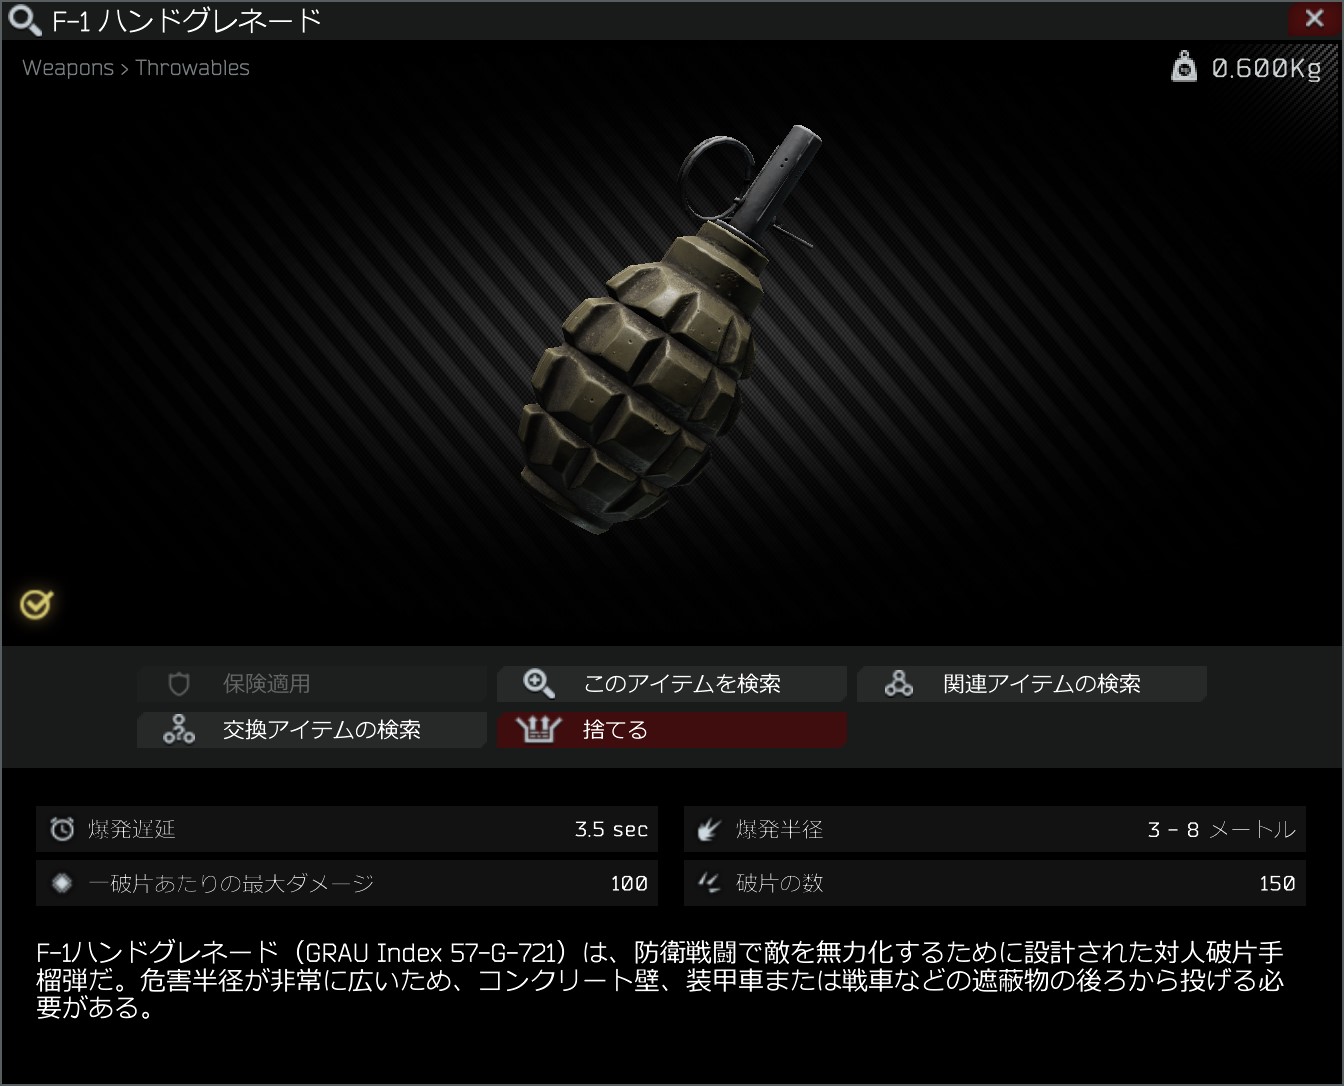Click the fragment count value 150
This screenshot has width=1344, height=1086.
click(1277, 883)
